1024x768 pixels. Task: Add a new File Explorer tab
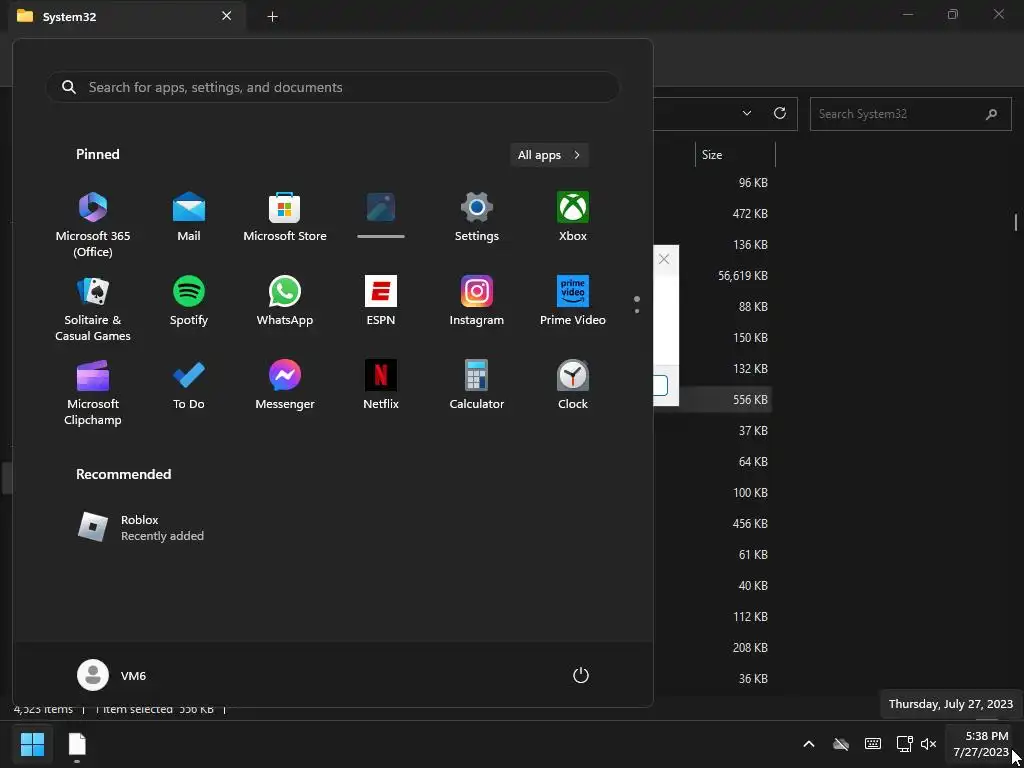pos(273,17)
